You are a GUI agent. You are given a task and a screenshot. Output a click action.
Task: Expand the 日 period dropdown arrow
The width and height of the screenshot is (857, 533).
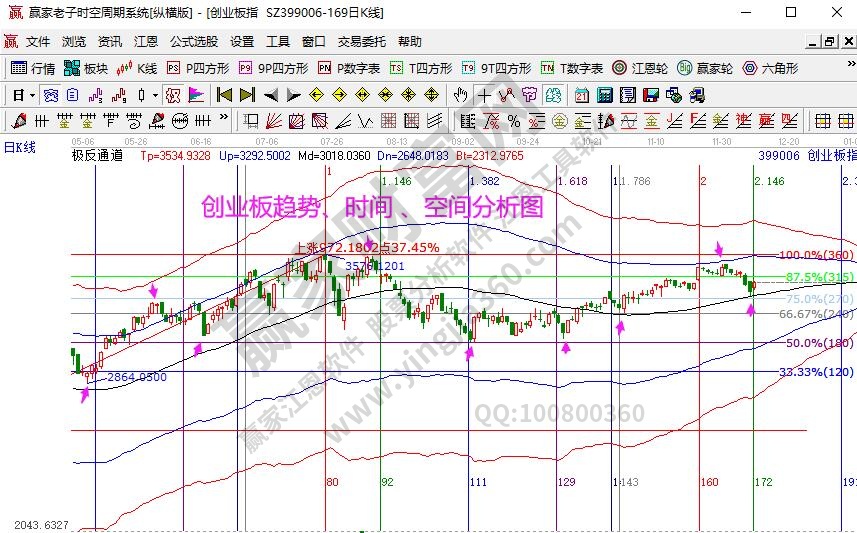[32, 95]
